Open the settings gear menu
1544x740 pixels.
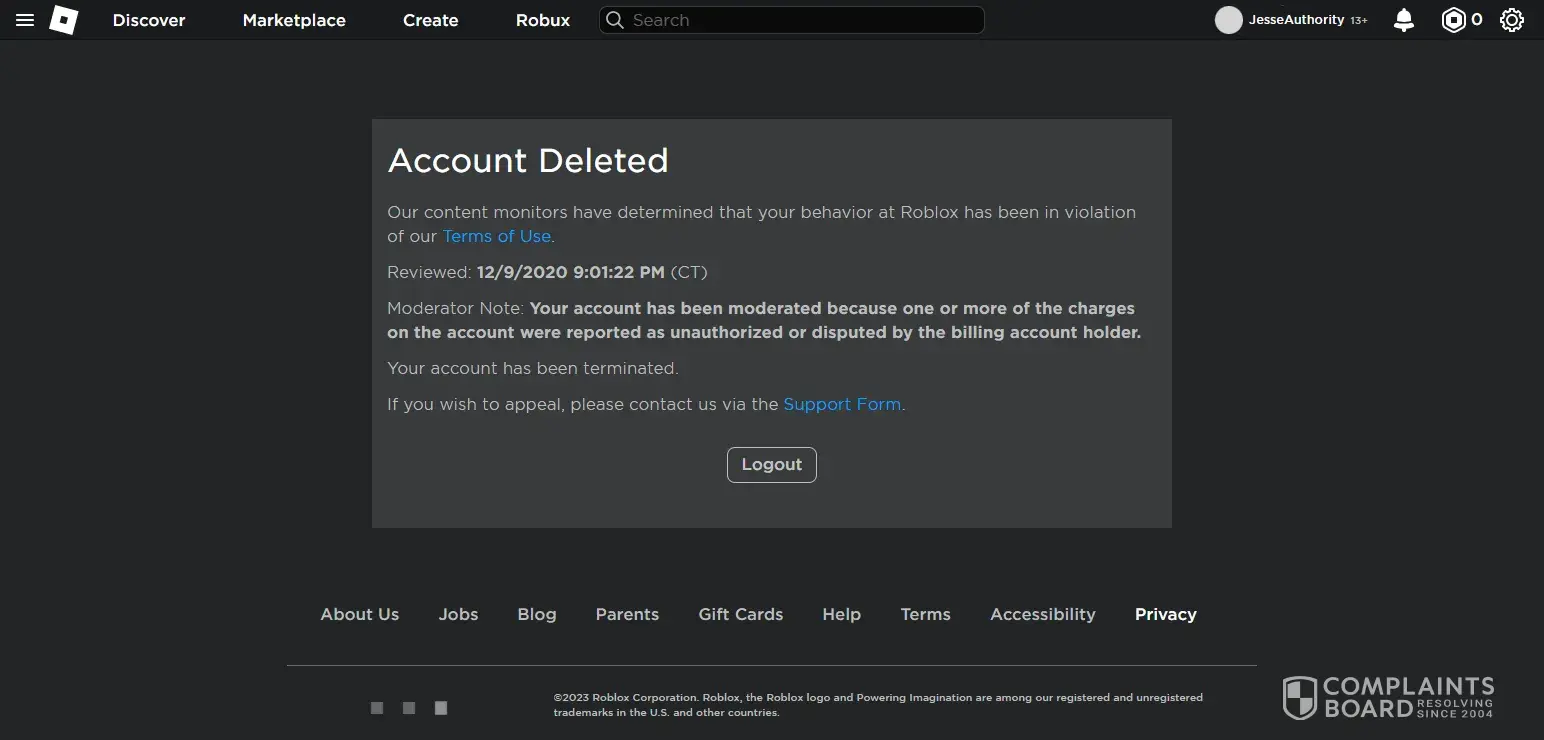(1512, 20)
